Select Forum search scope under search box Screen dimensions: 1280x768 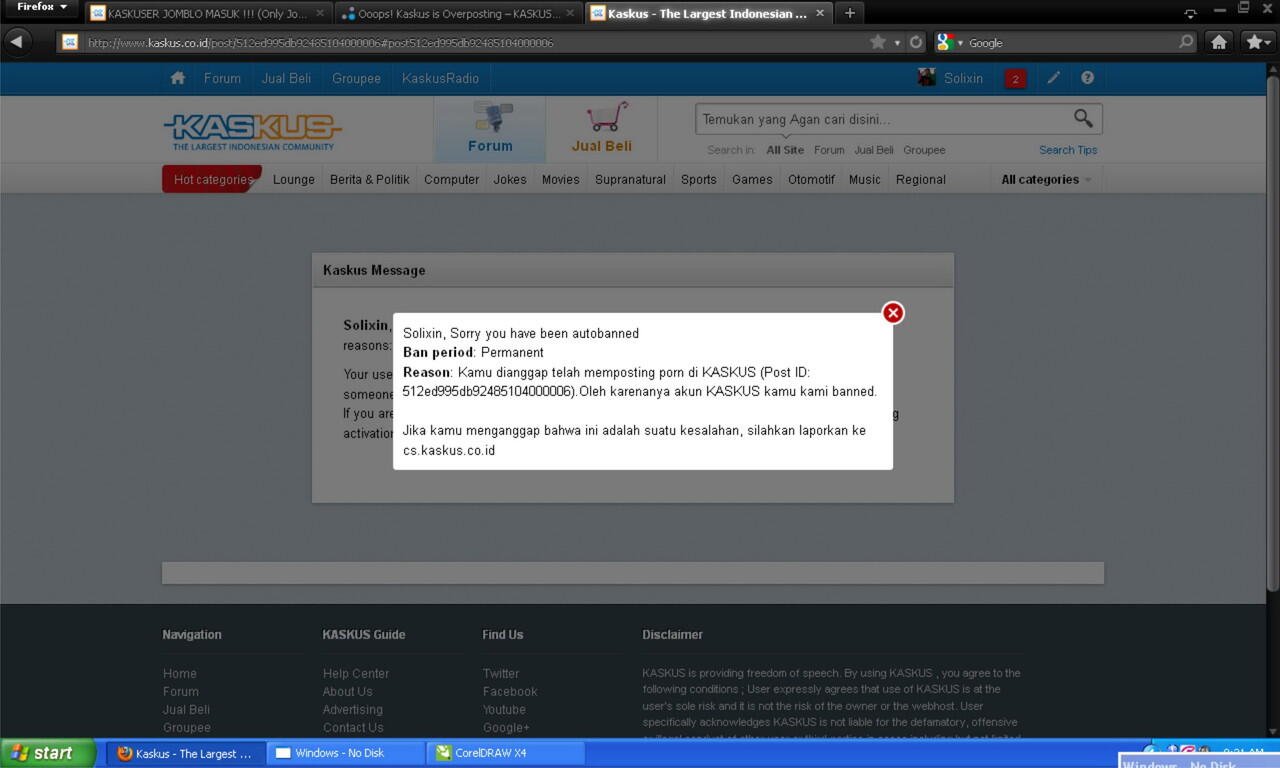click(x=829, y=150)
